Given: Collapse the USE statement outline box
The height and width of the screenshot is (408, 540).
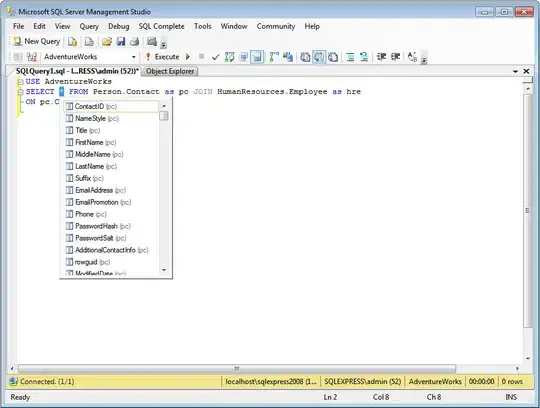Looking at the screenshot, I should click(x=21, y=82).
